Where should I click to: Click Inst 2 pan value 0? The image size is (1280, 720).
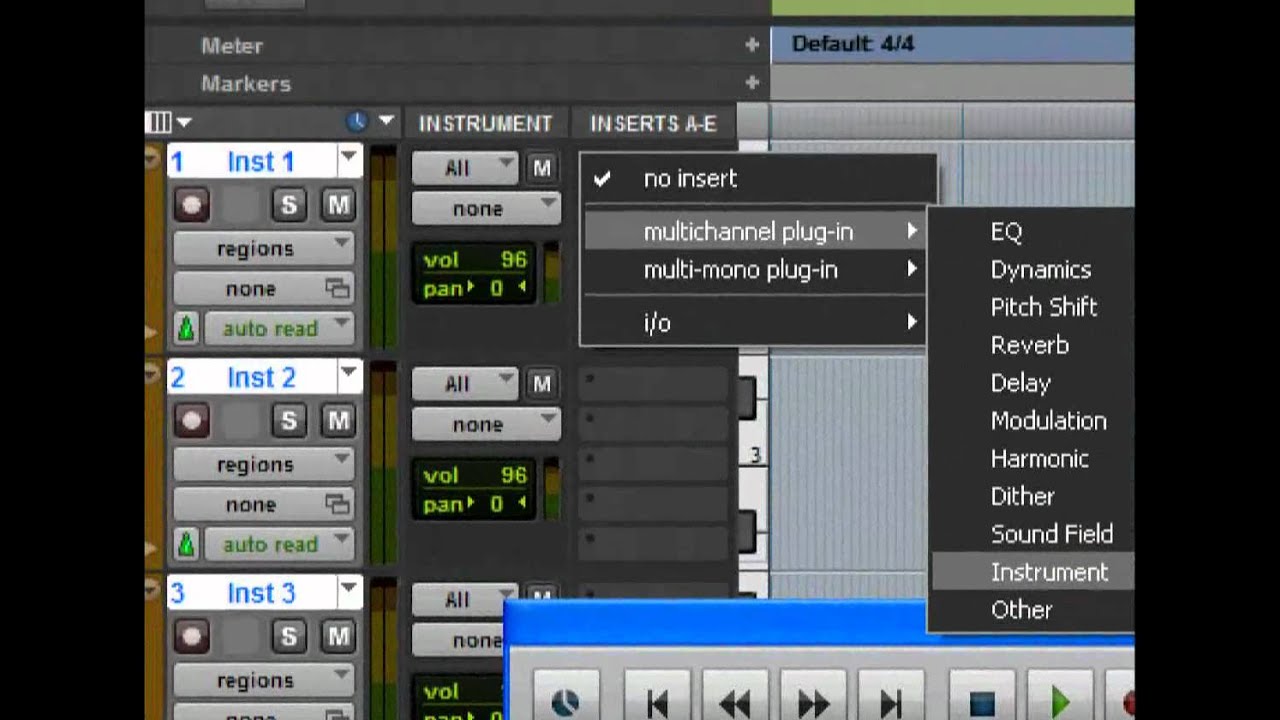click(497, 505)
